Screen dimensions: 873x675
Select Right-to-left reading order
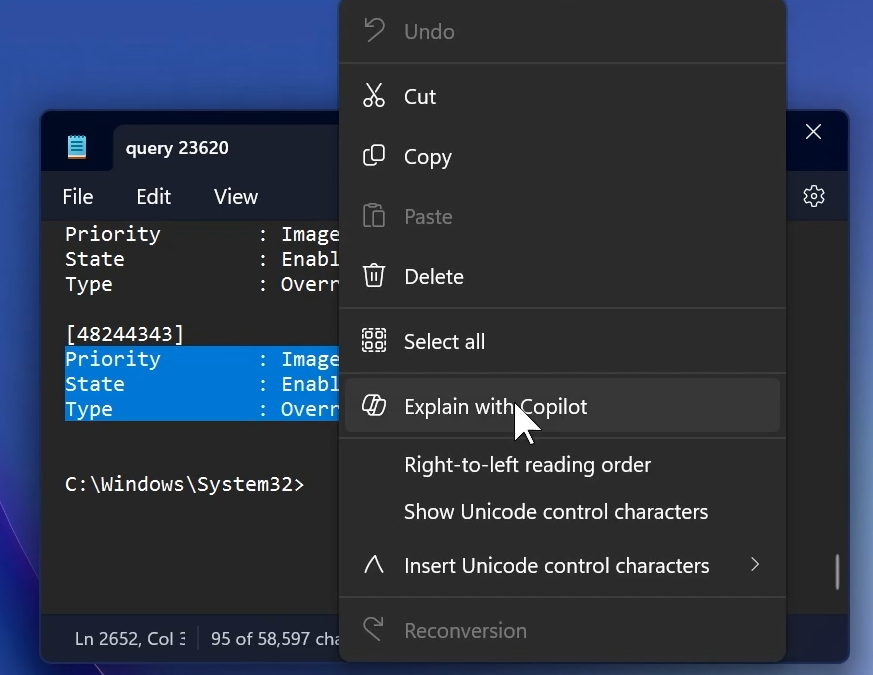point(562,464)
